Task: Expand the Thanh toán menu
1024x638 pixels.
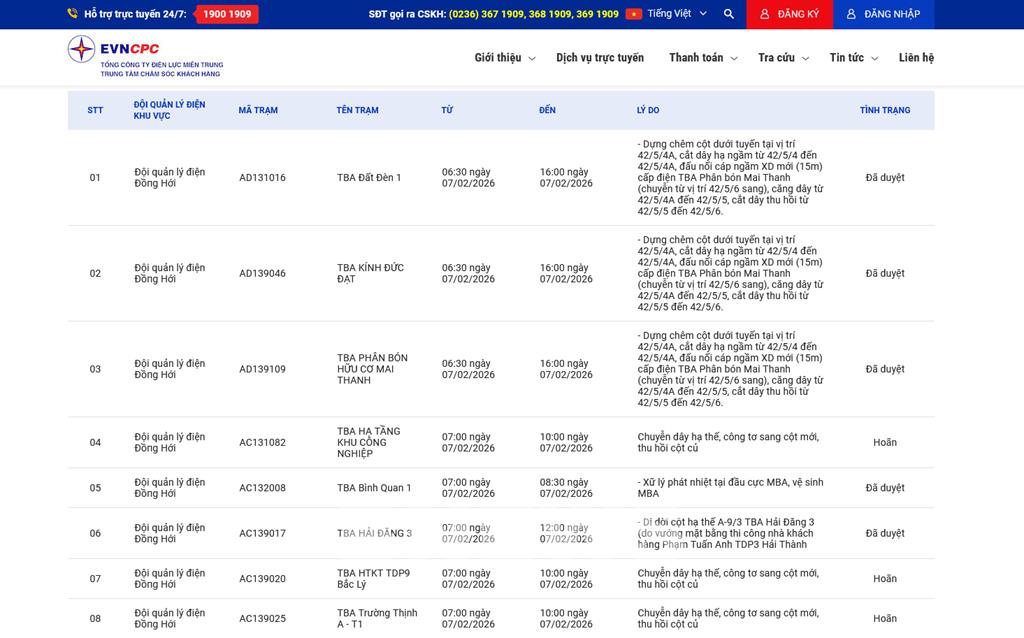Action: click(x=702, y=58)
